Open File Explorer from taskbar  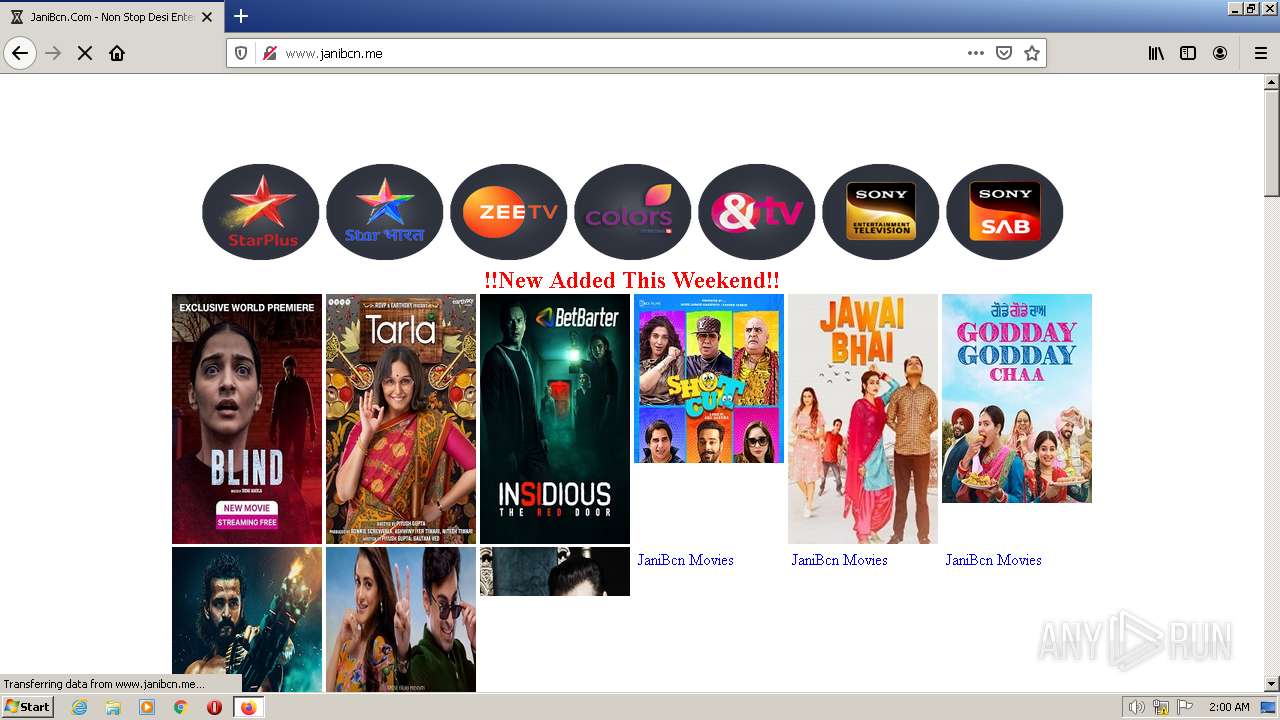coord(113,707)
